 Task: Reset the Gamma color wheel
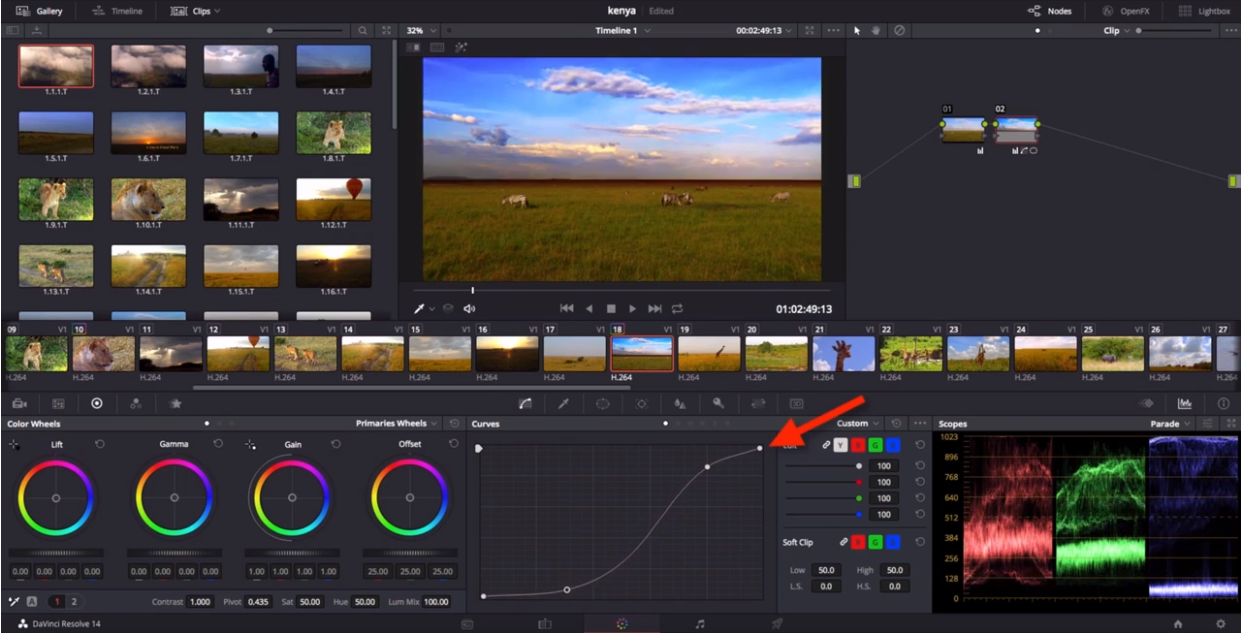(217, 443)
